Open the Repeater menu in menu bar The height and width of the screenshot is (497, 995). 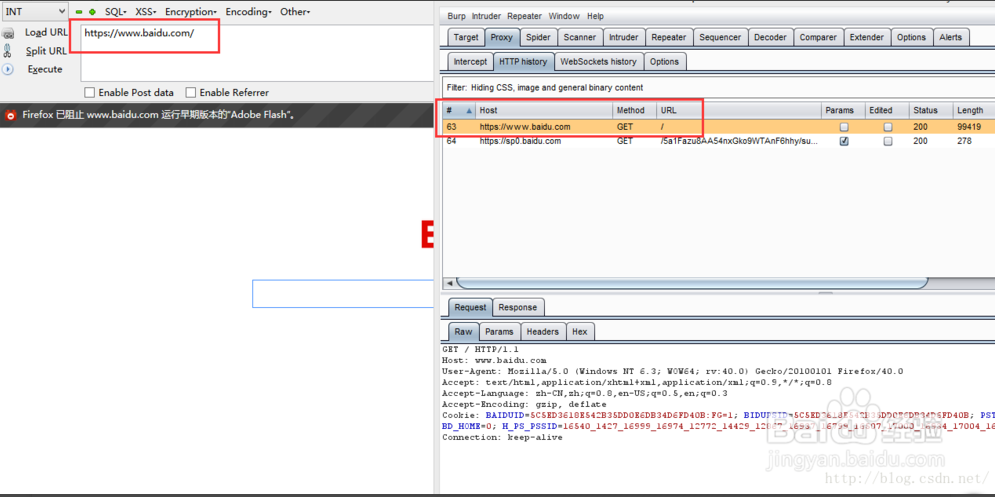point(525,16)
